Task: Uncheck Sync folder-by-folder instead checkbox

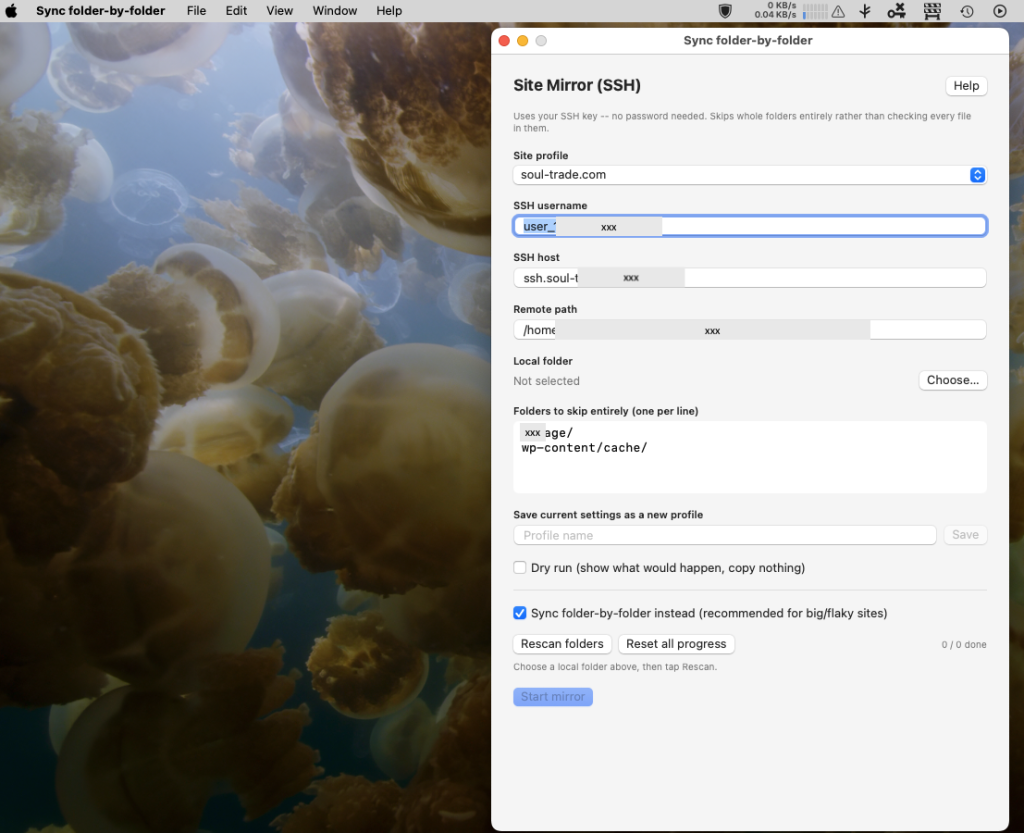Action: pos(520,612)
